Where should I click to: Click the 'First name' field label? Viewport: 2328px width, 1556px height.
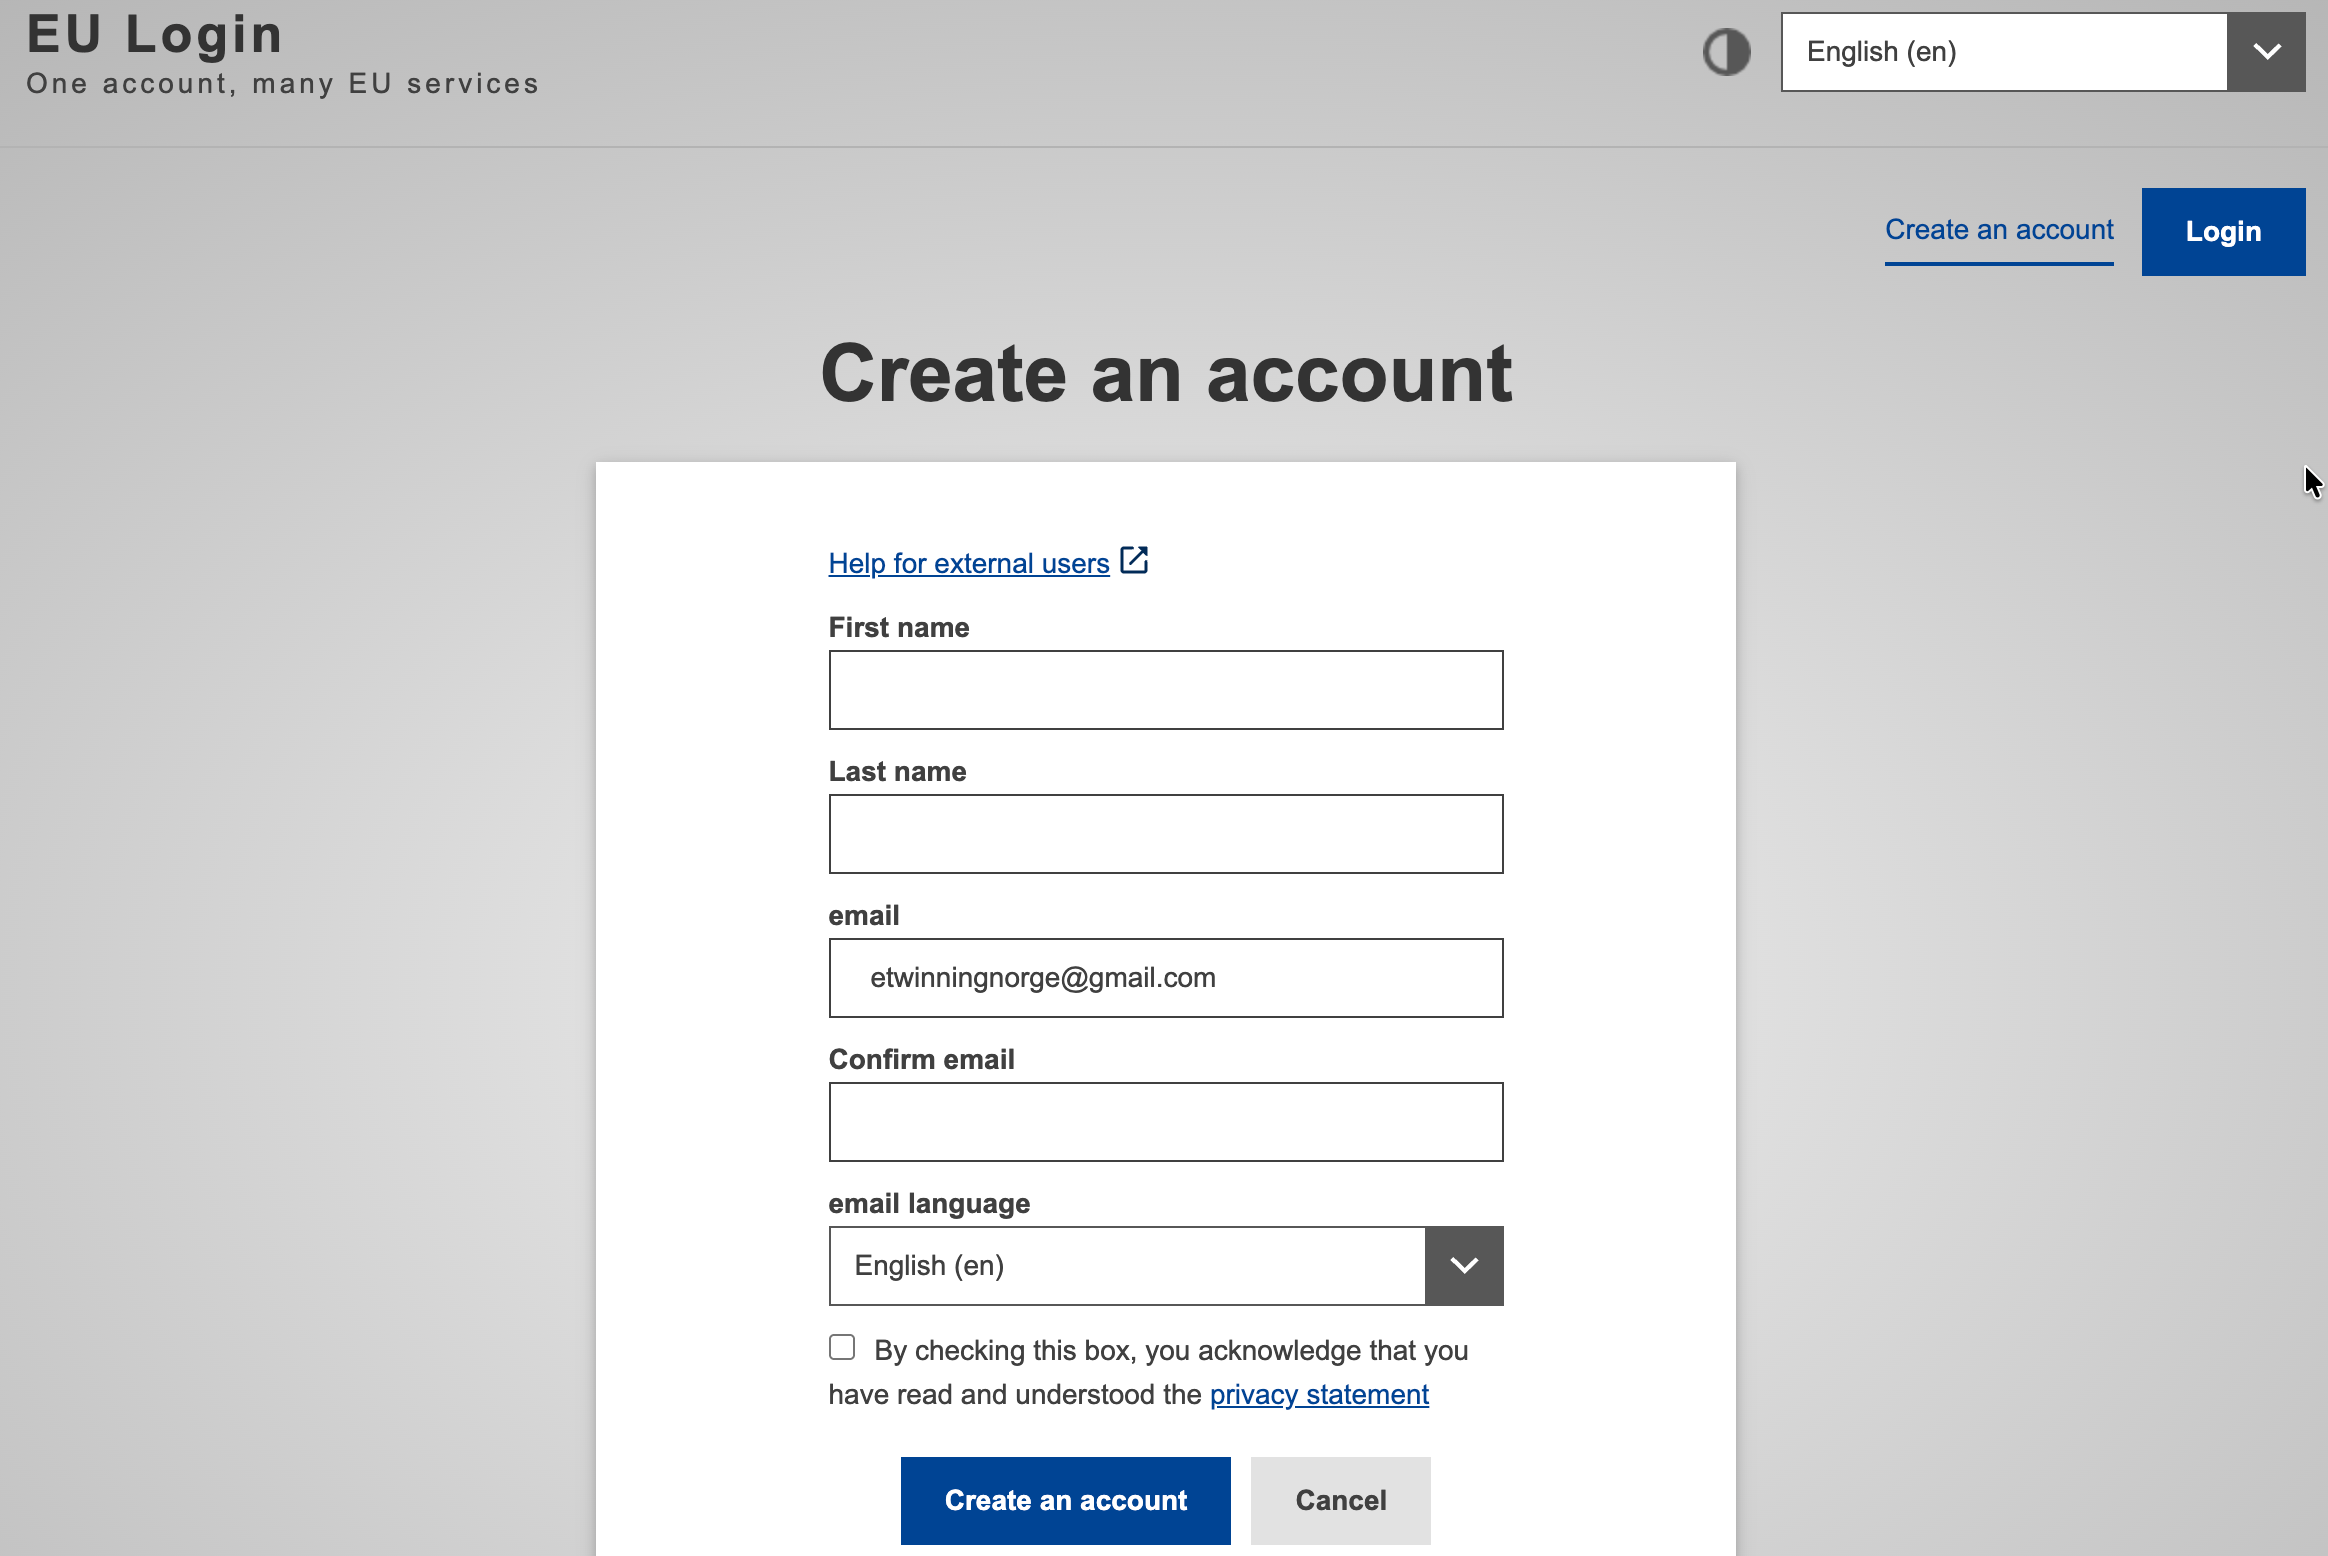[899, 627]
